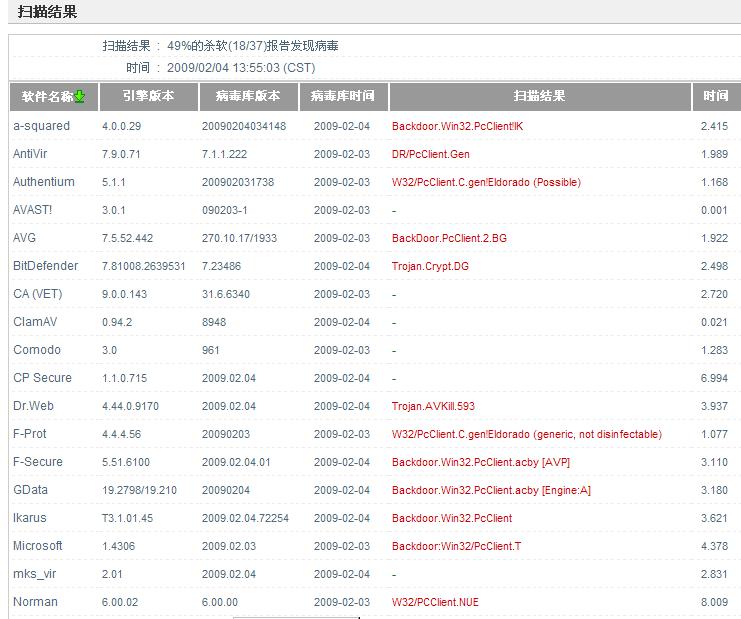The image size is (741, 619).
Task: Click Authentium result W32/PcClient.C.gen!Eldorado (Possible)
Action: point(486,182)
